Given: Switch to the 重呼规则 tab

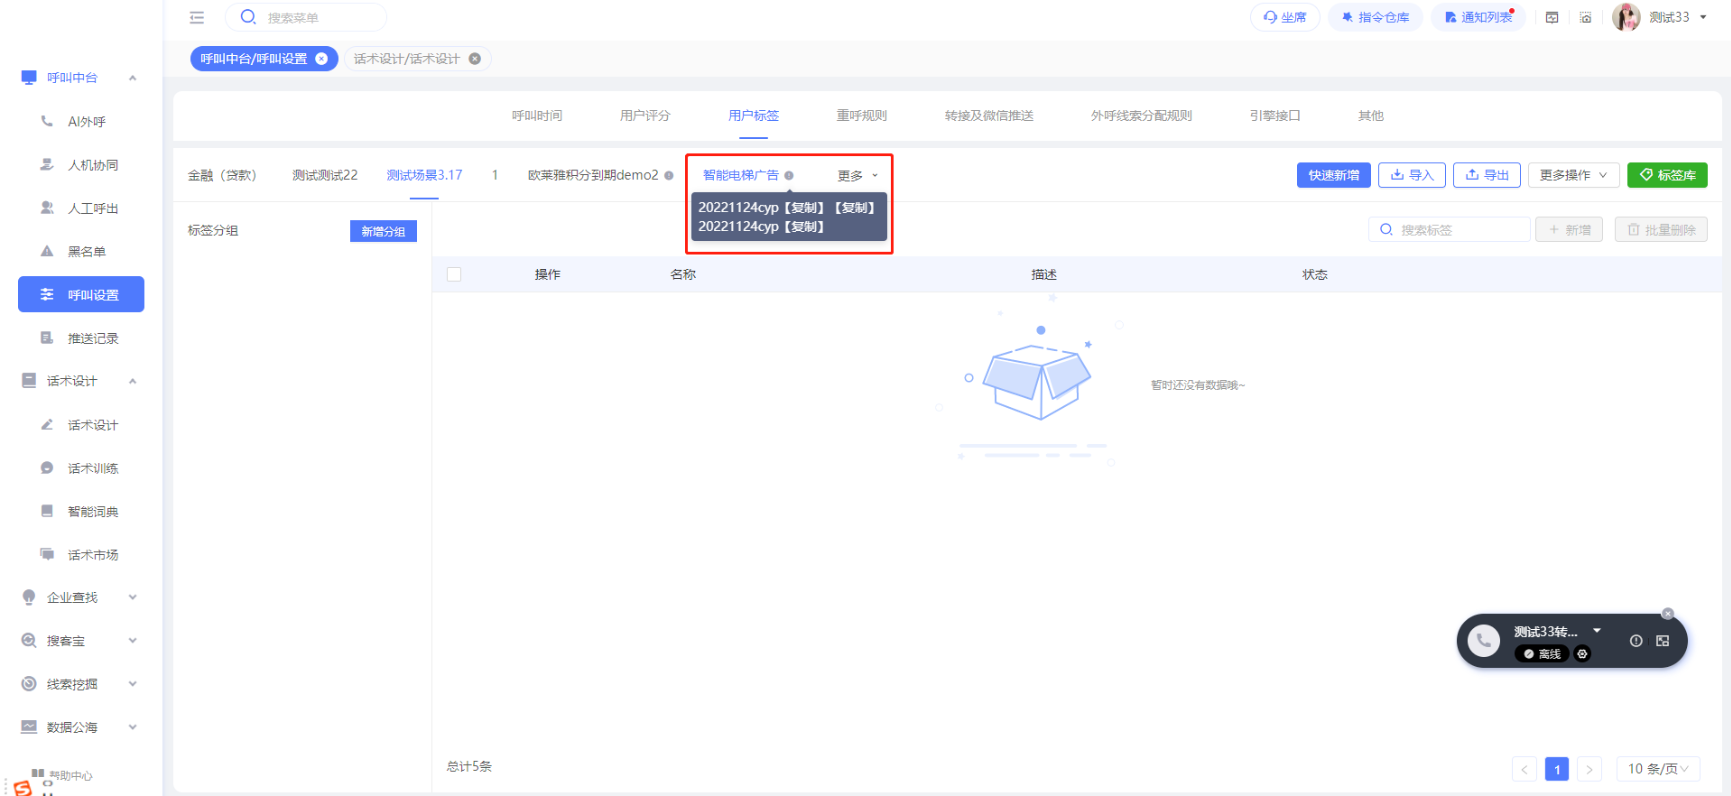Looking at the screenshot, I should coord(861,116).
